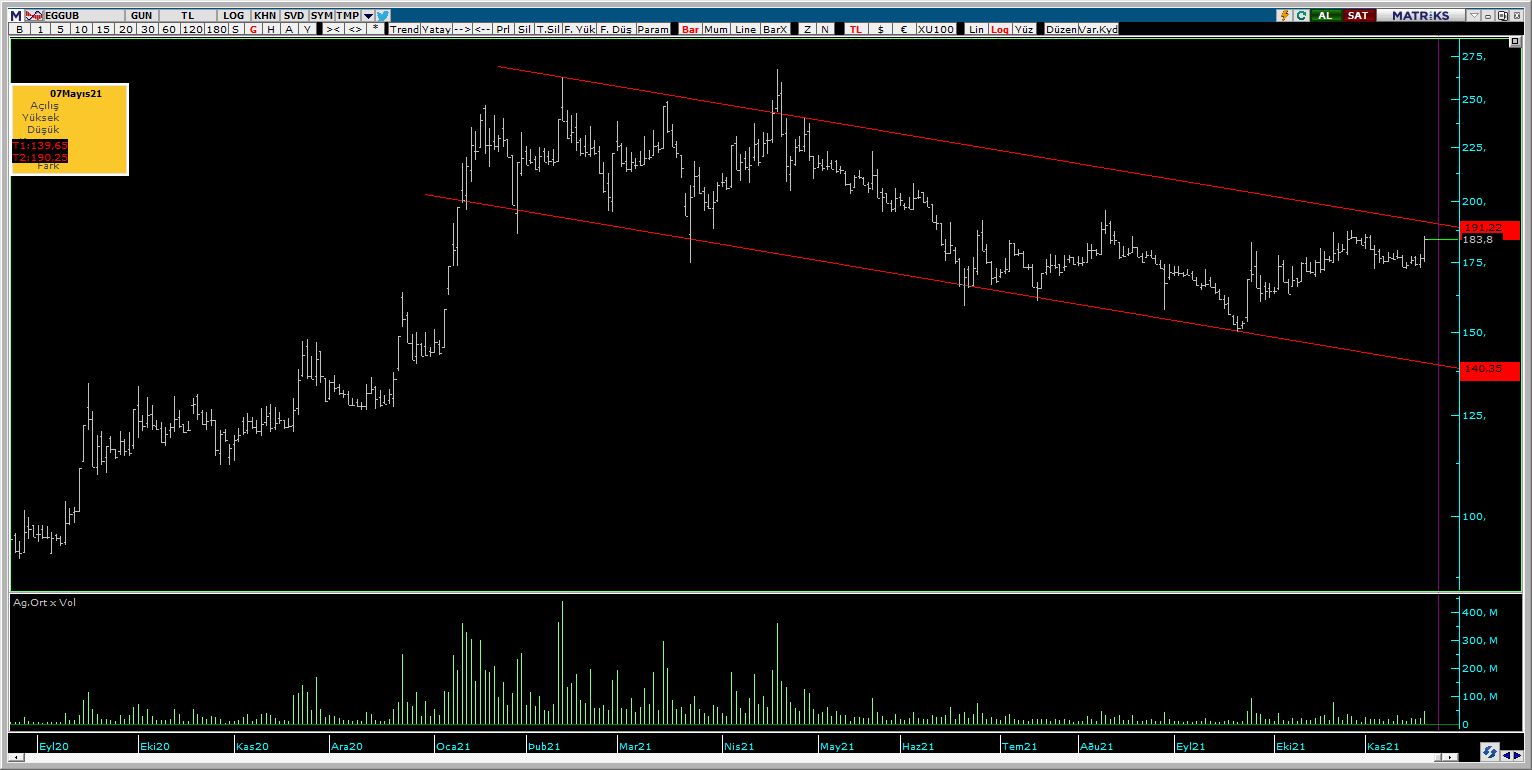Click the N toolbar button
Image resolution: width=1532 pixels, height=770 pixels.
(825, 30)
